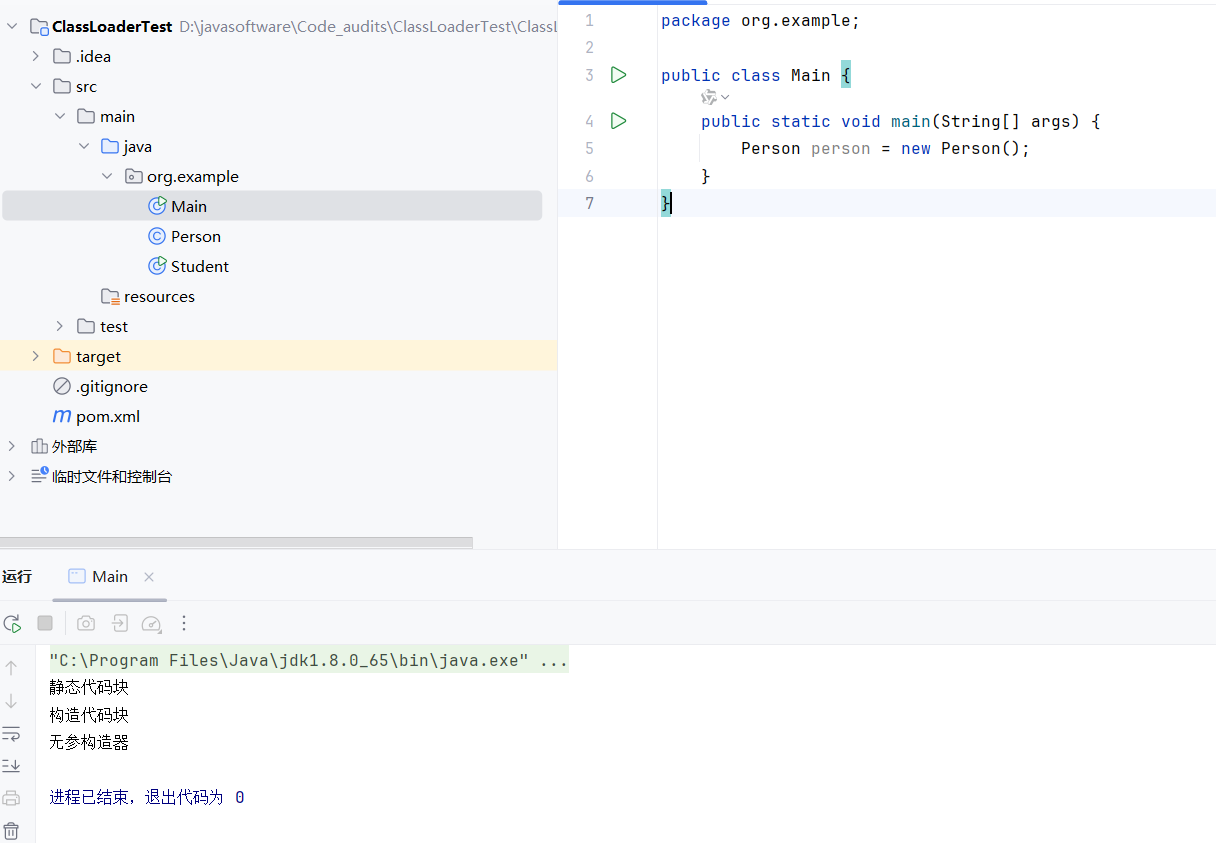The image size is (1217, 843).
Task: Click the java.exe command line in console
Action: [x=308, y=660]
